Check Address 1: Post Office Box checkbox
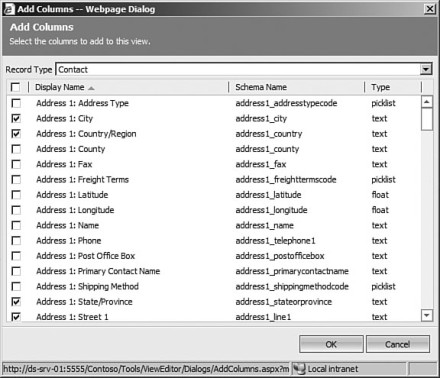This screenshot has width=440, height=378. click(x=16, y=256)
